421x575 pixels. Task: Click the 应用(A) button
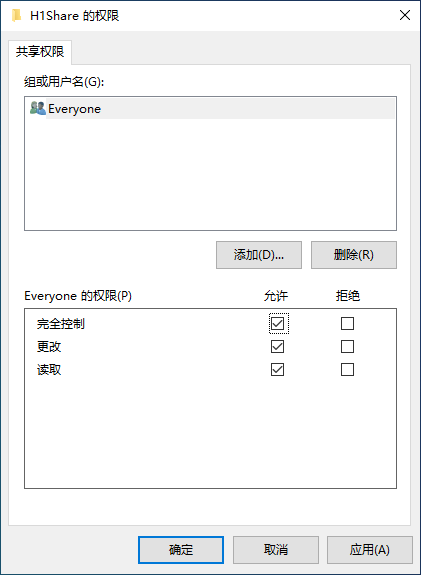(370, 550)
